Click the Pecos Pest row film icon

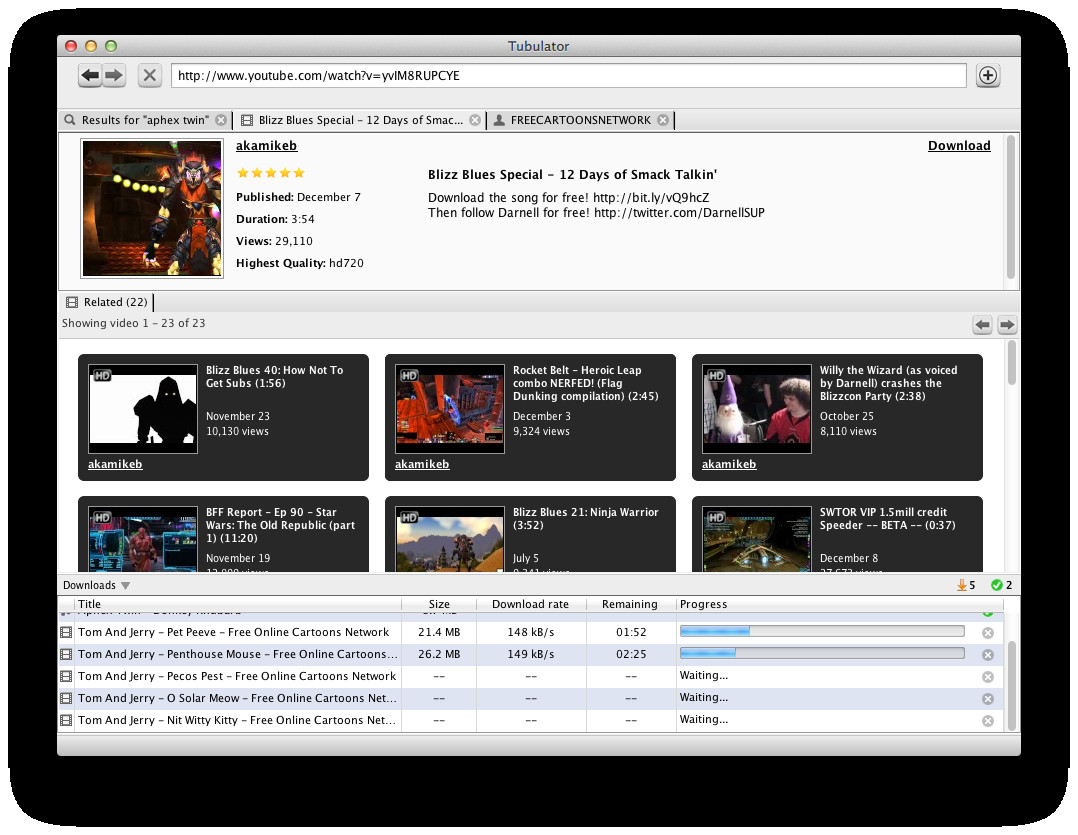point(66,676)
